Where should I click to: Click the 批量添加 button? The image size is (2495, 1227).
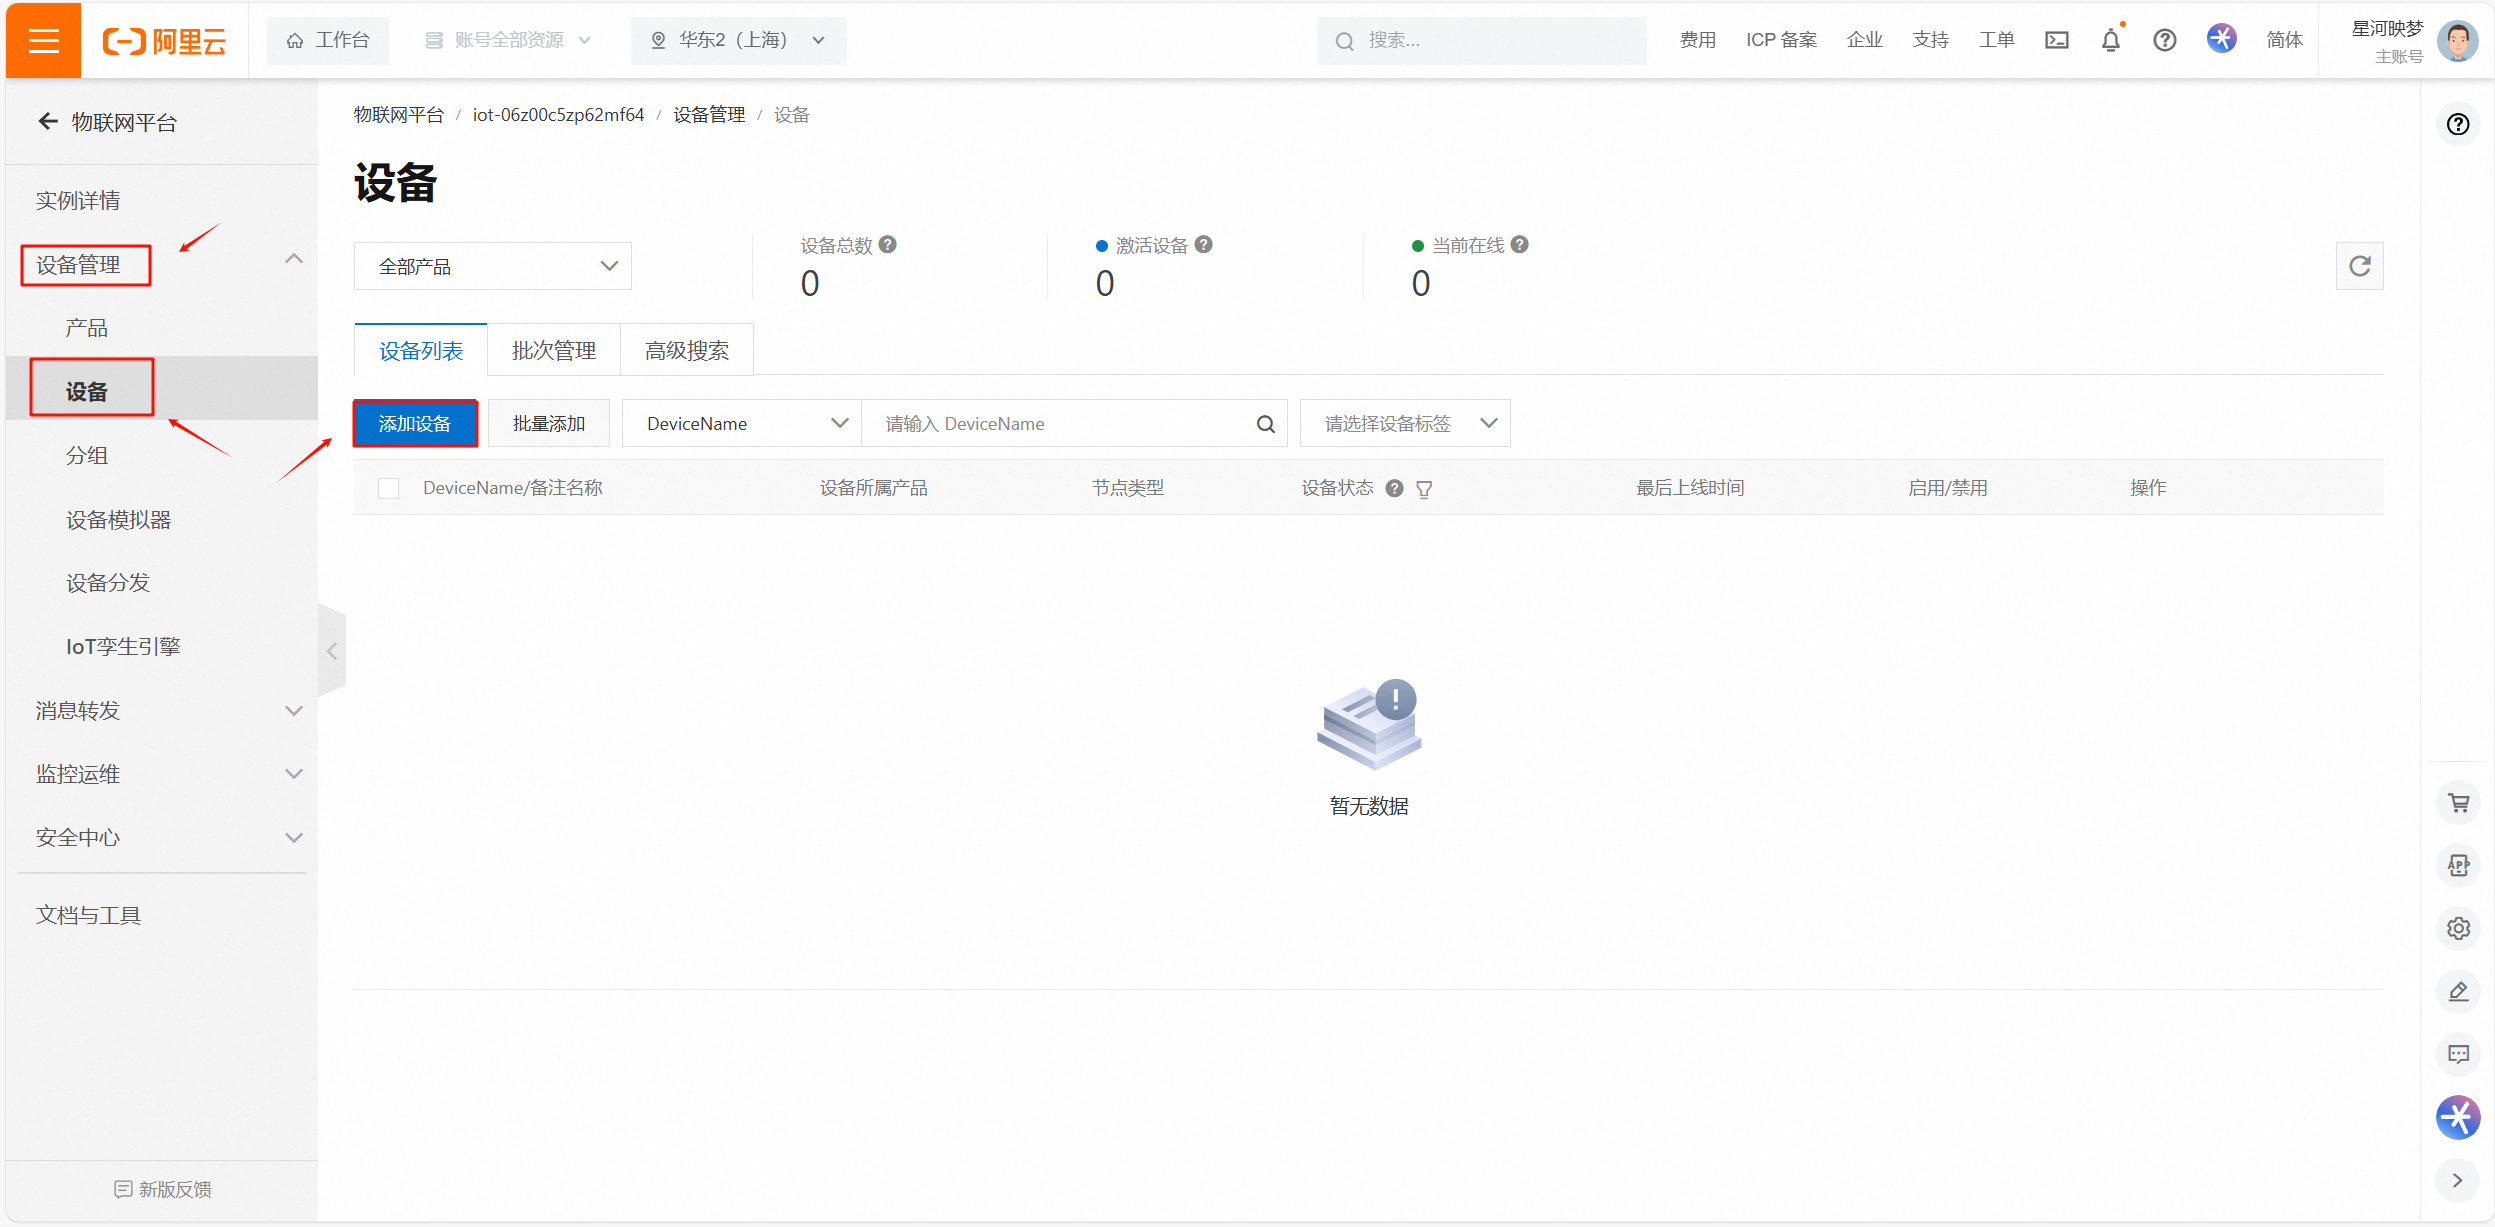pos(548,424)
